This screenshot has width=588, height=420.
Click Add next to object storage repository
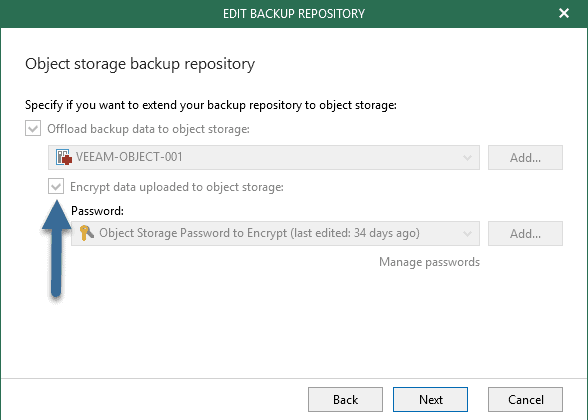(525, 158)
